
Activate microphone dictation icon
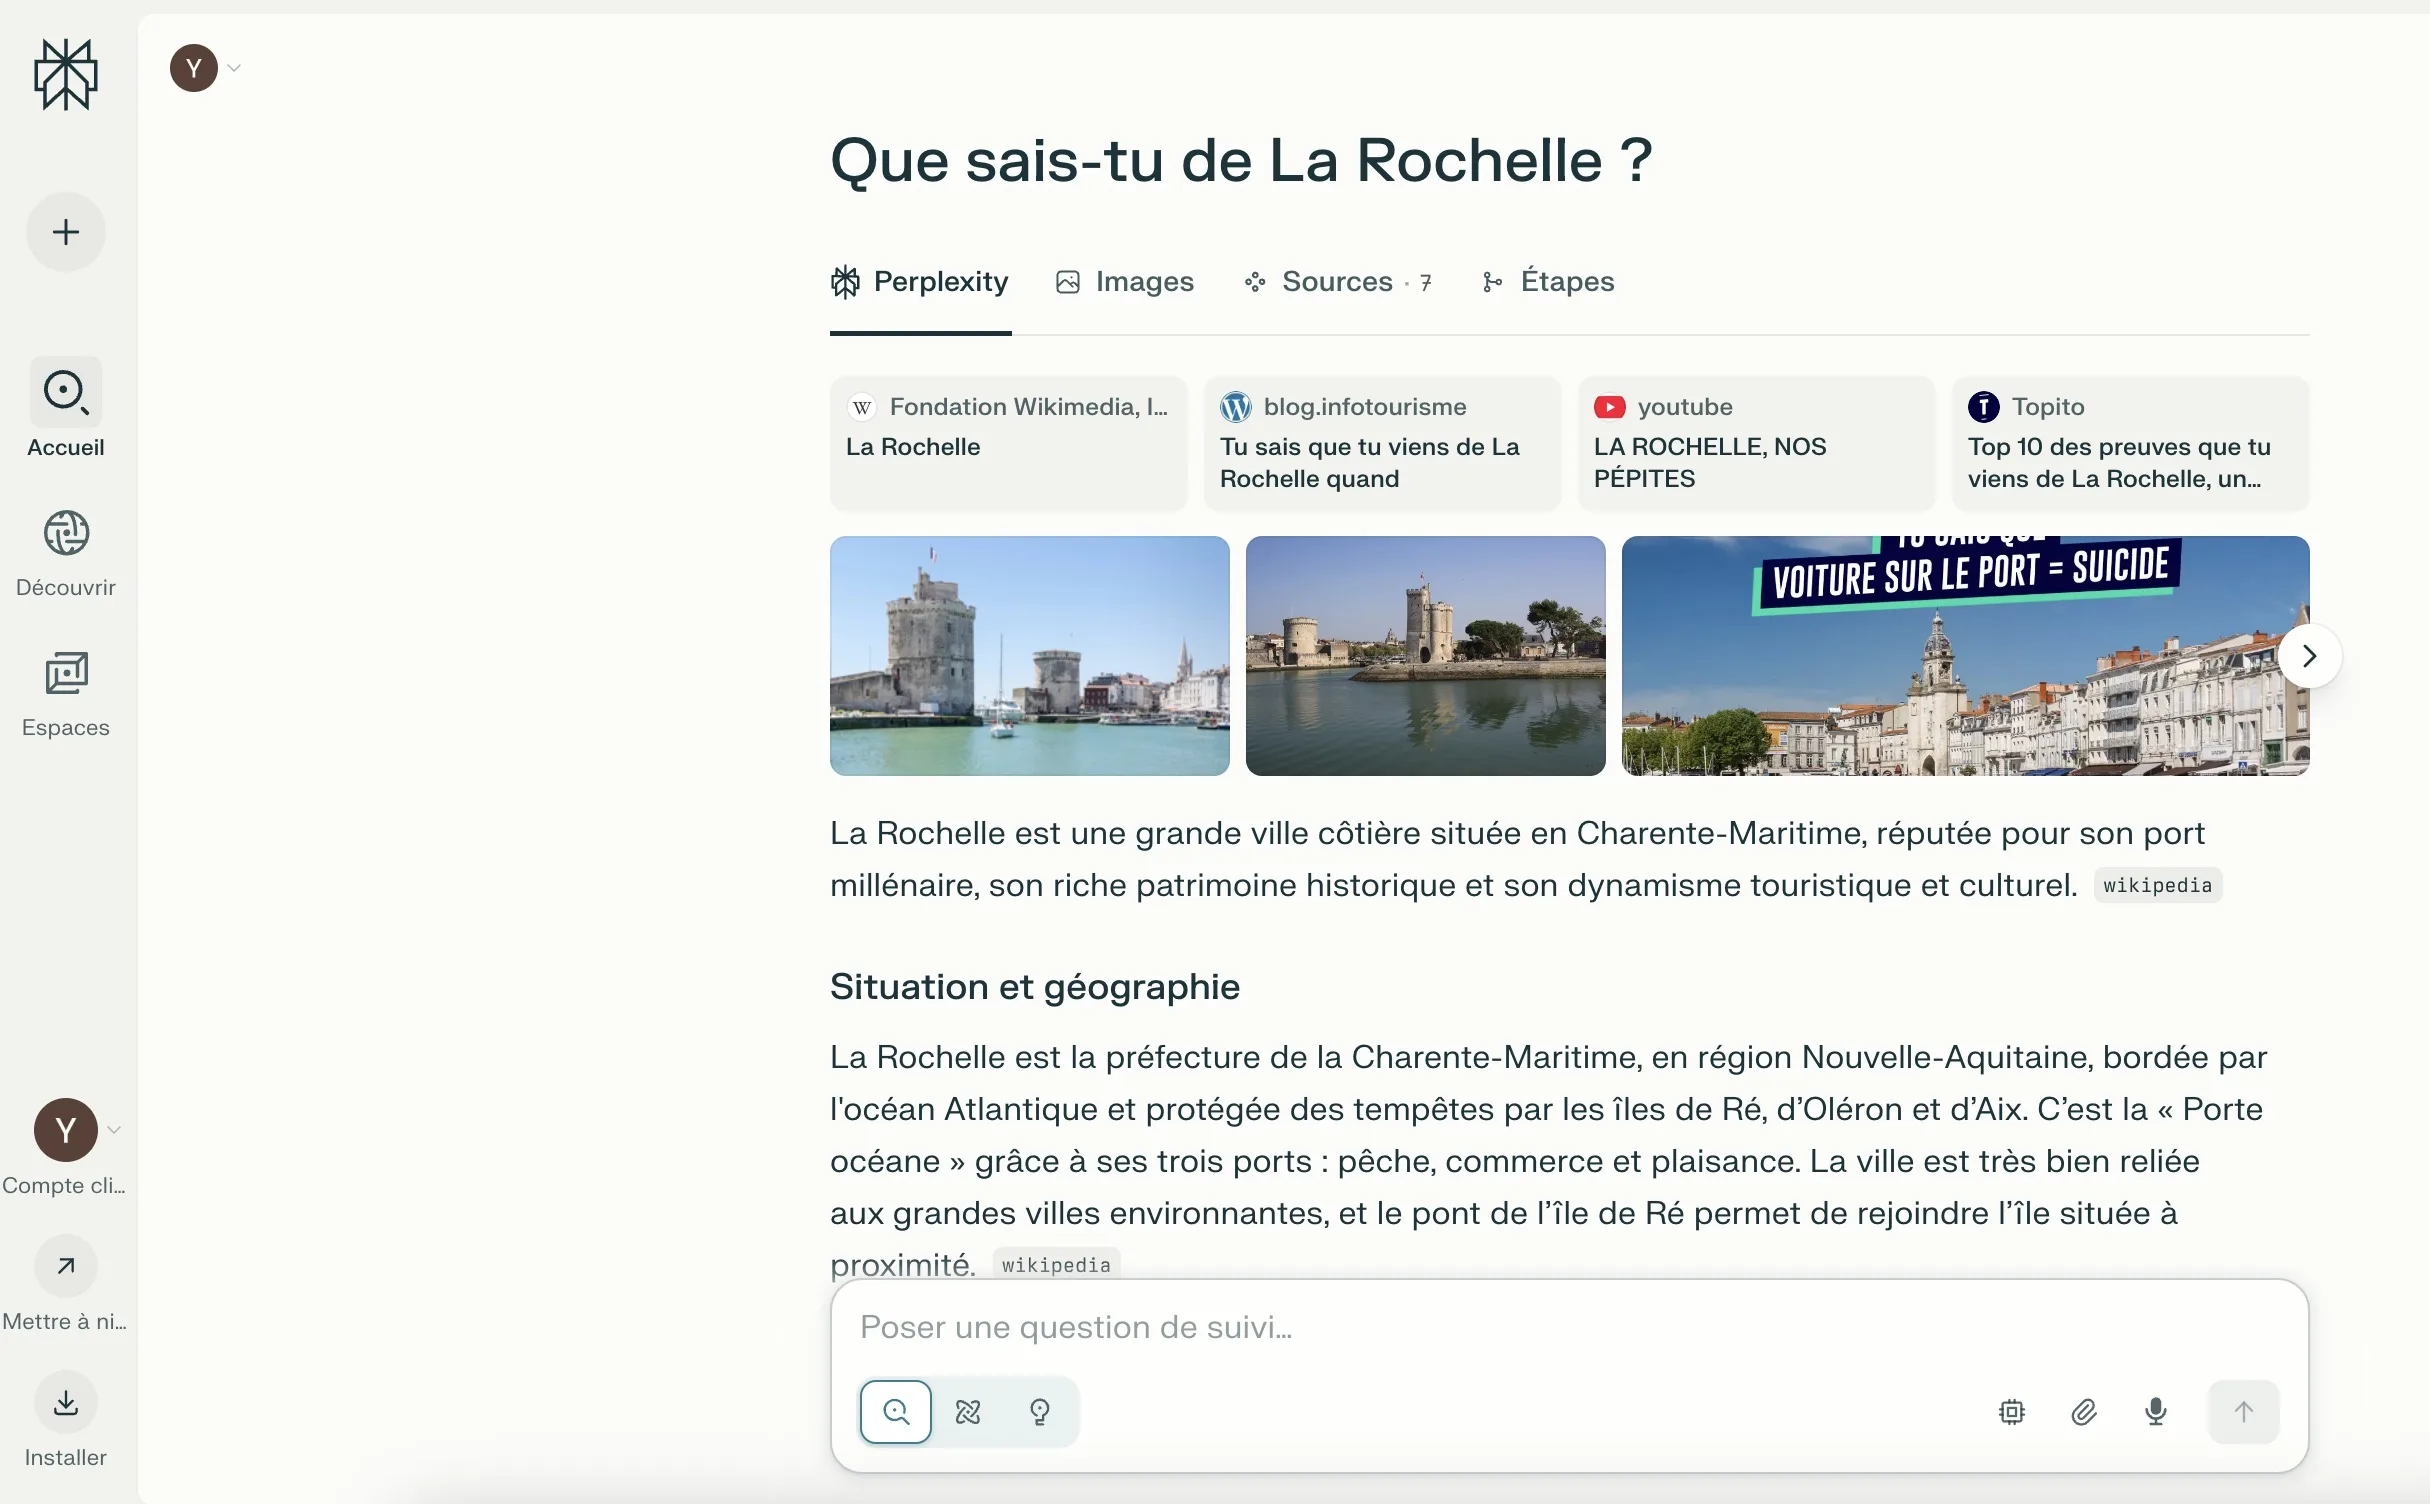2156,1412
